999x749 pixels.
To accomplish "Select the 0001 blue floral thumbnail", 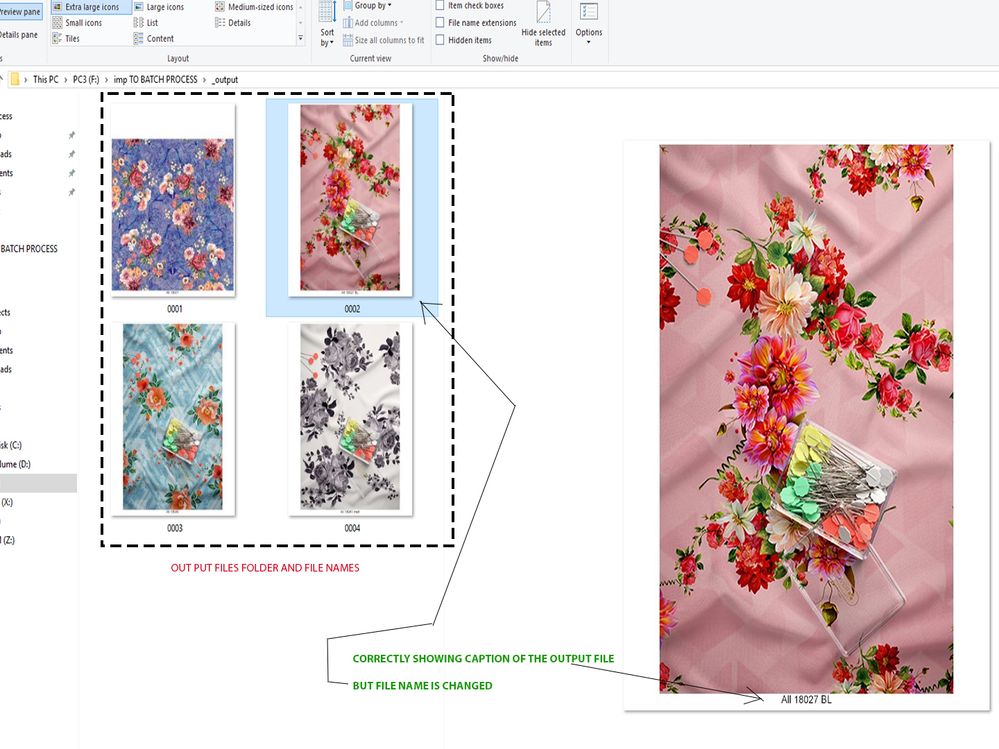I will point(173,201).
